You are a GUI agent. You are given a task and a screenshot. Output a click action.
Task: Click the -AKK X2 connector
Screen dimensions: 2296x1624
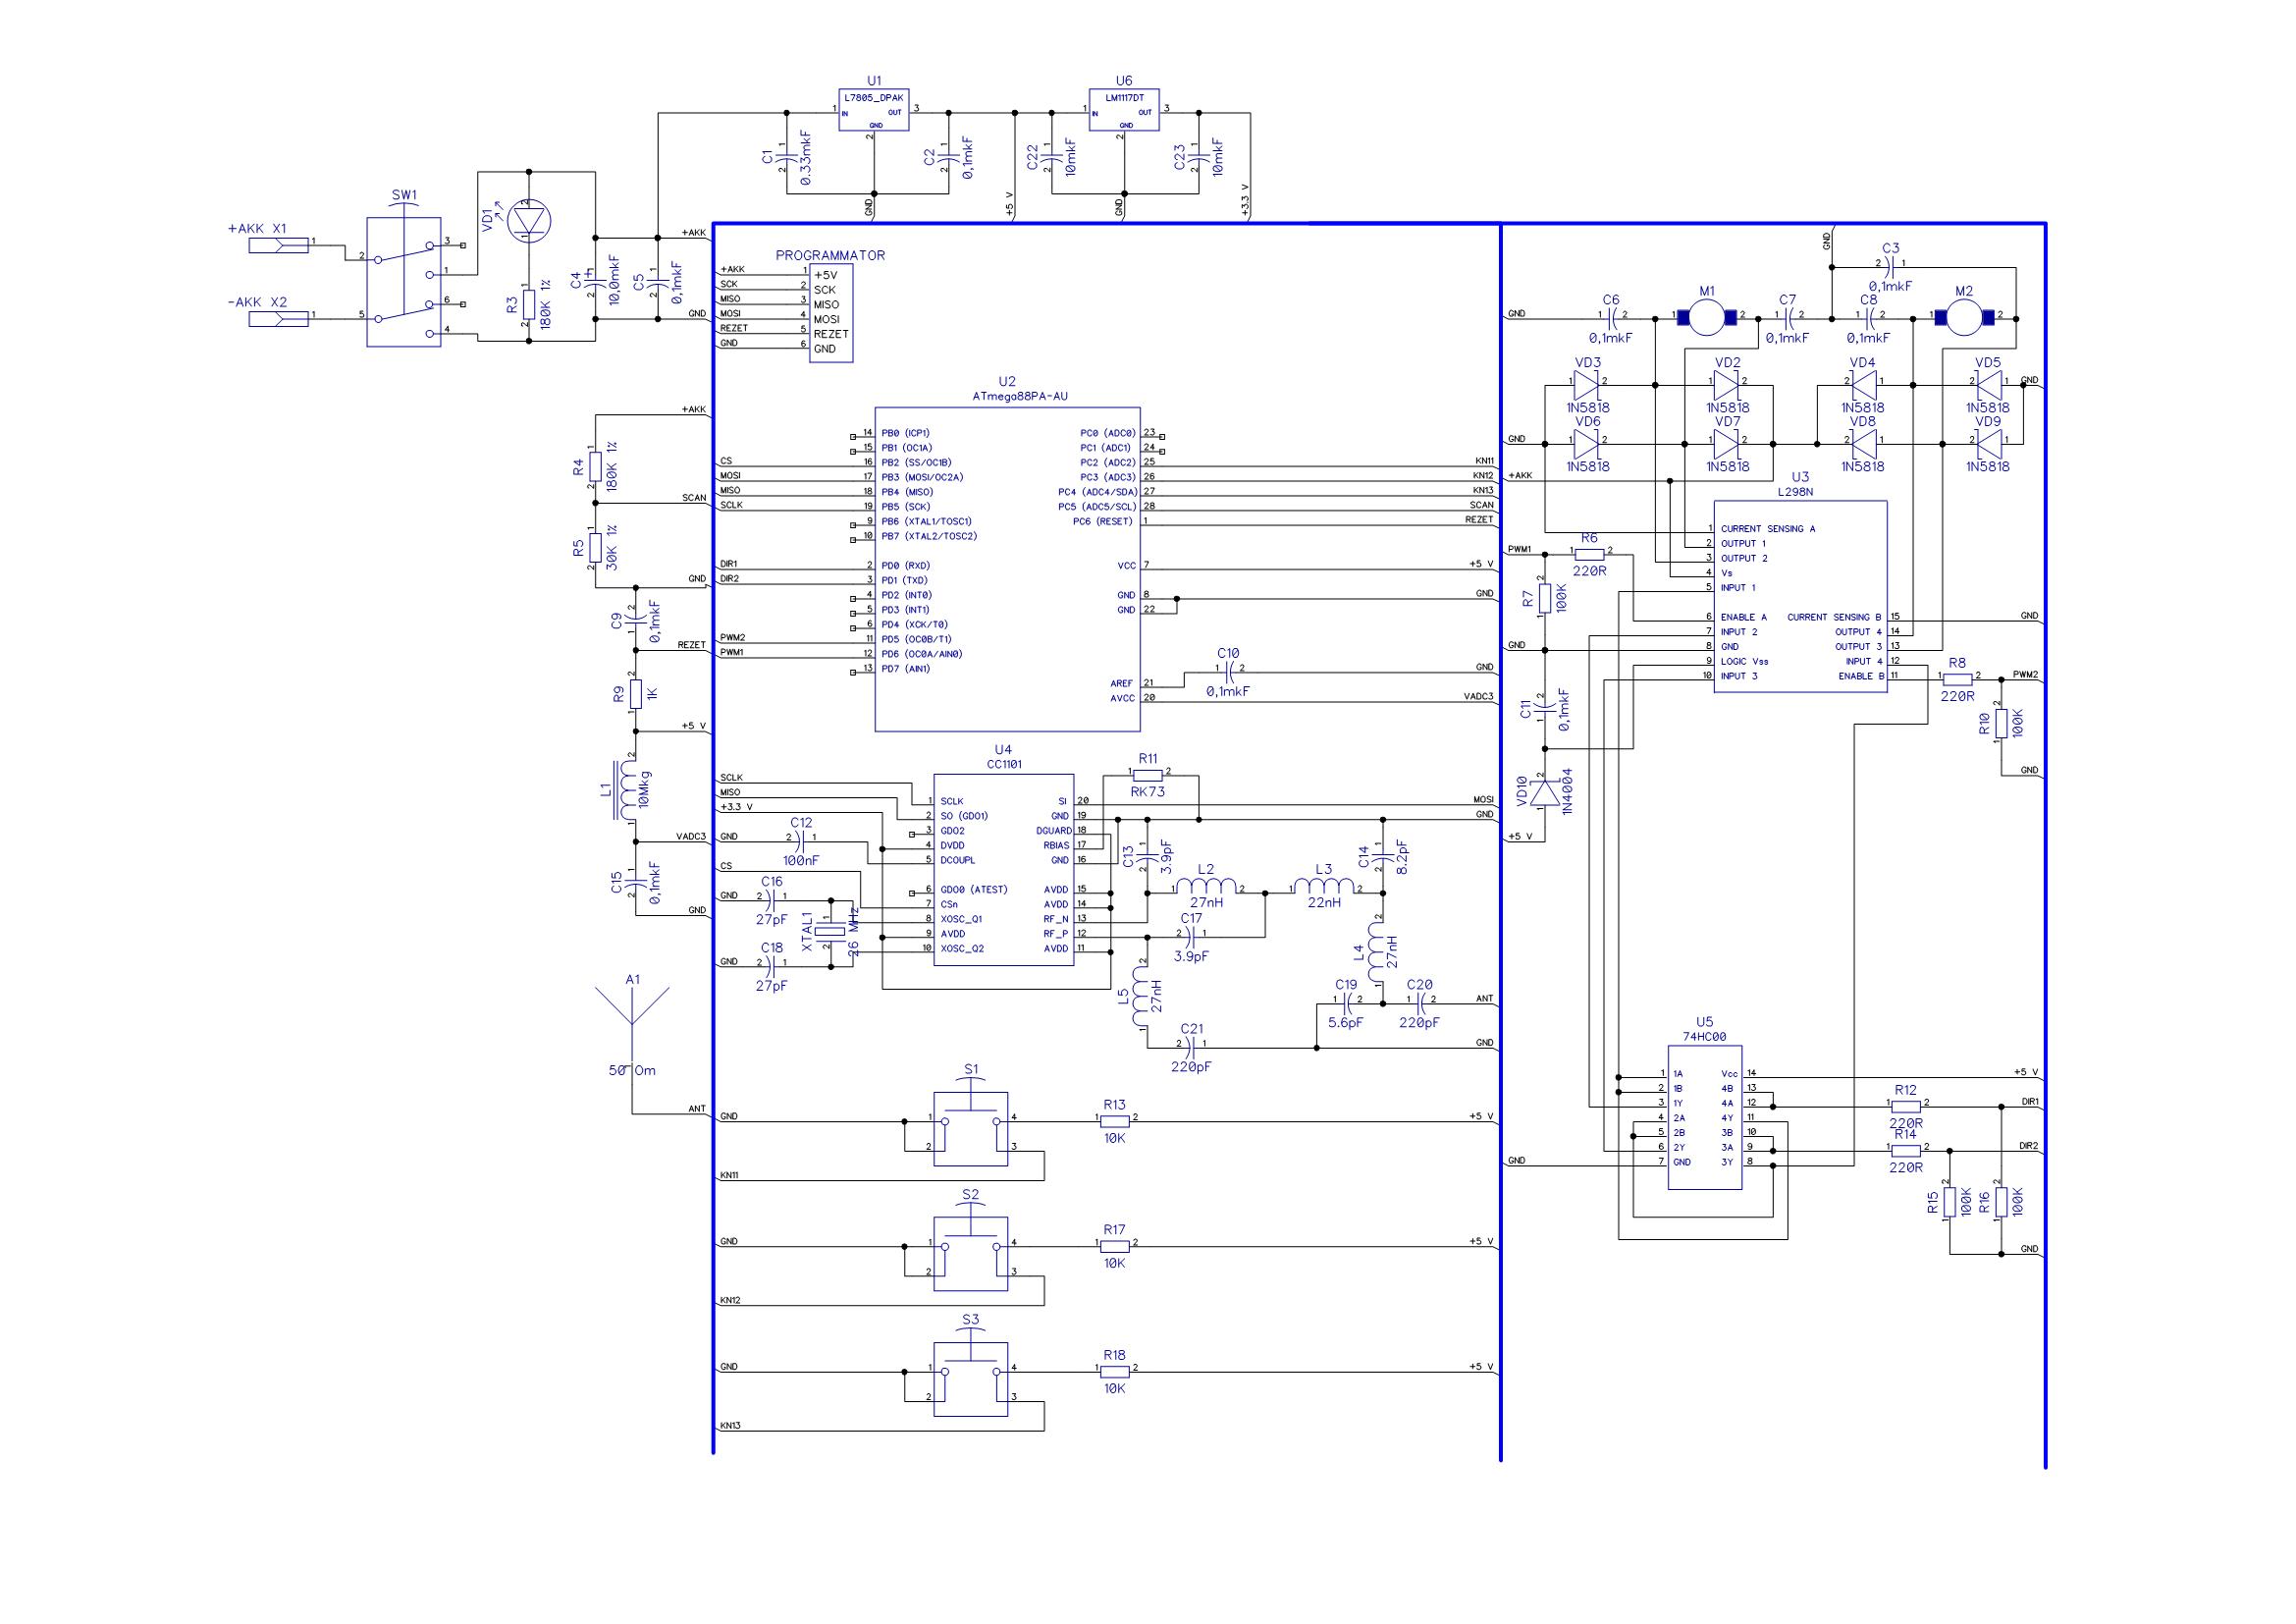click(278, 319)
